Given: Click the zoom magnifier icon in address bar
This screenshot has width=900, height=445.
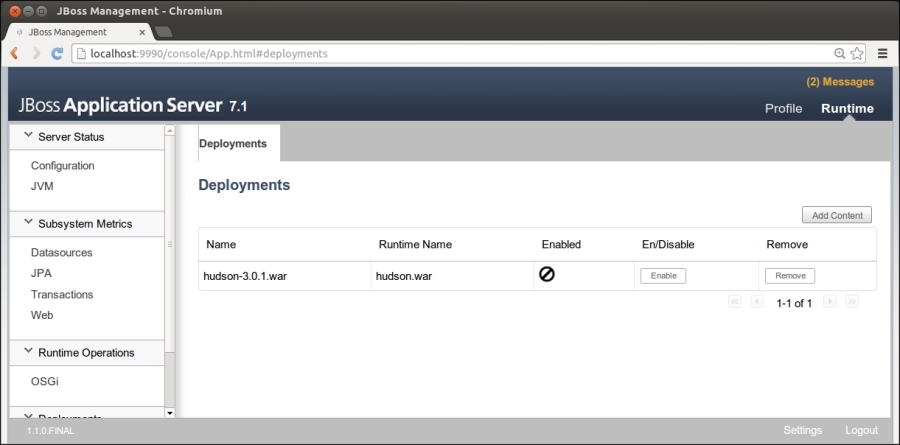Looking at the screenshot, I should click(840, 53).
